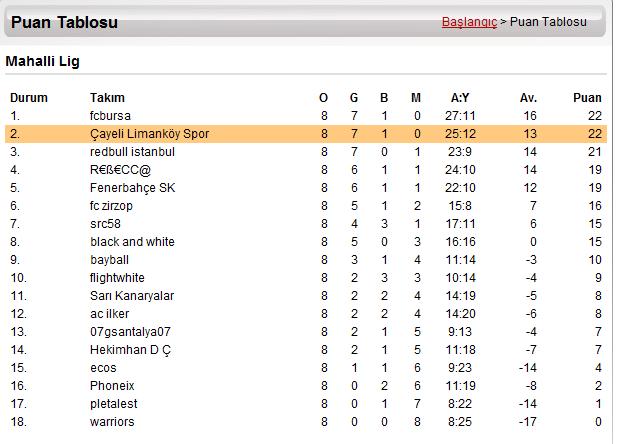Open 07gsantalya07 team entry
This screenshot has width=620, height=444.
[130, 332]
